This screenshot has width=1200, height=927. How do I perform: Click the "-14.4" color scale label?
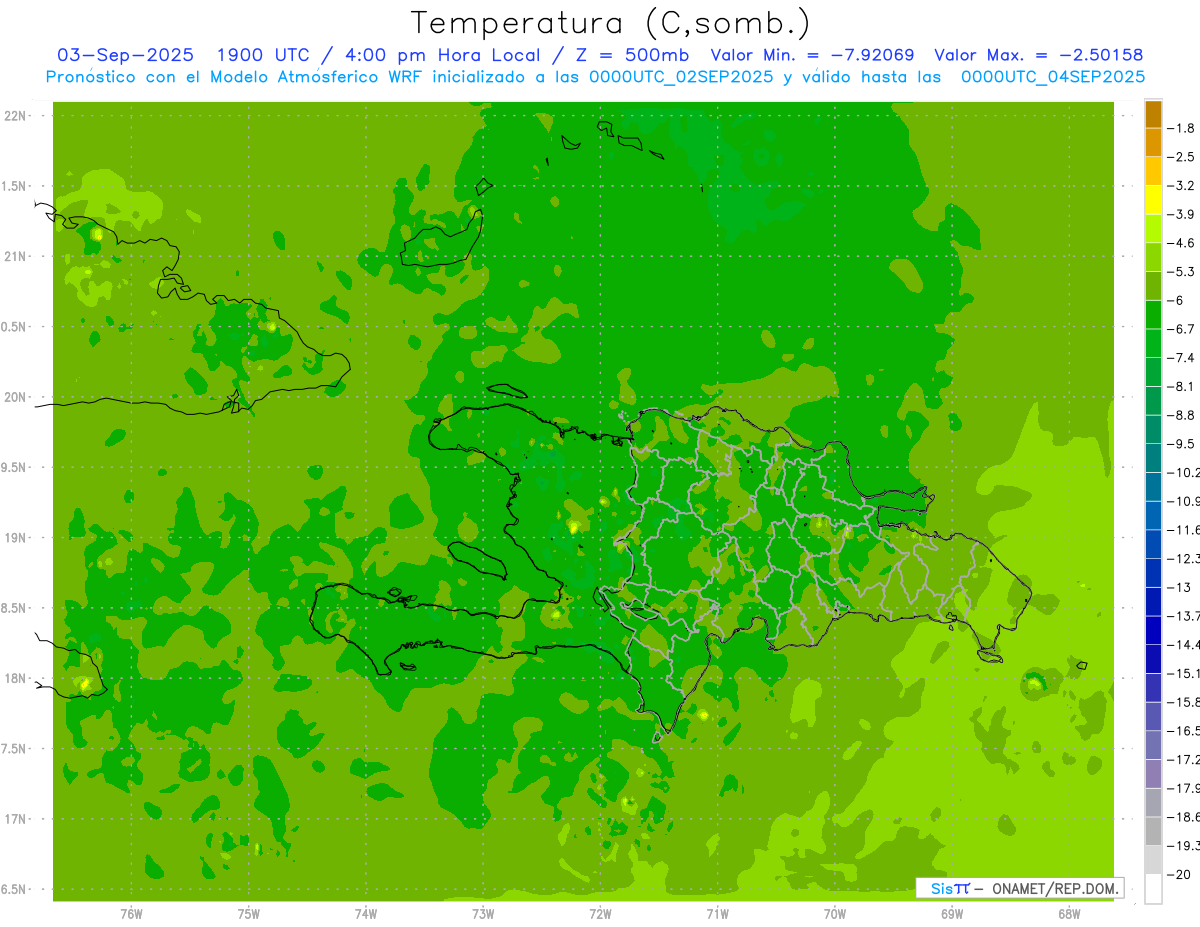pyautogui.click(x=1186, y=645)
